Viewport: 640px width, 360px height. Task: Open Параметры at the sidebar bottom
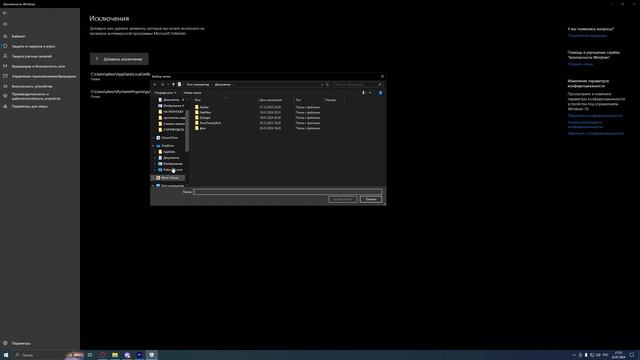[20, 343]
